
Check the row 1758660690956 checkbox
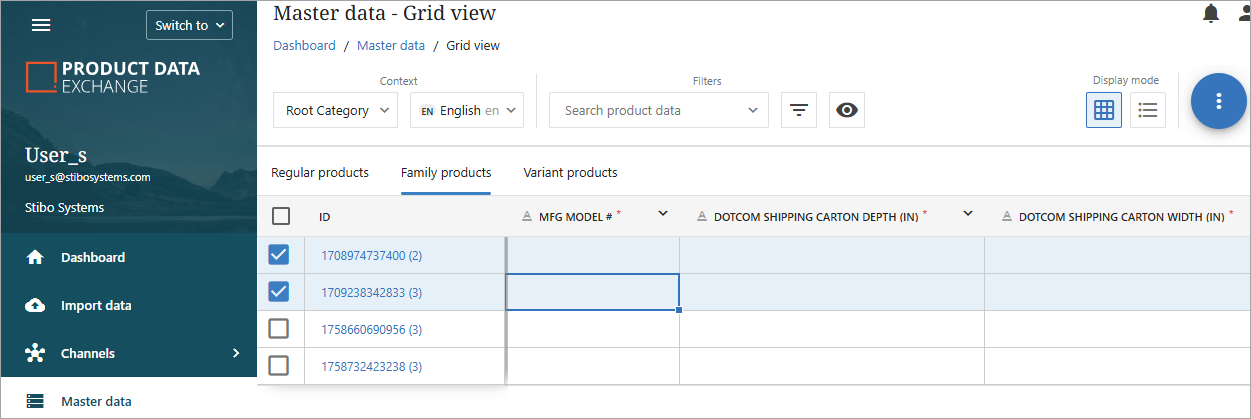point(279,328)
